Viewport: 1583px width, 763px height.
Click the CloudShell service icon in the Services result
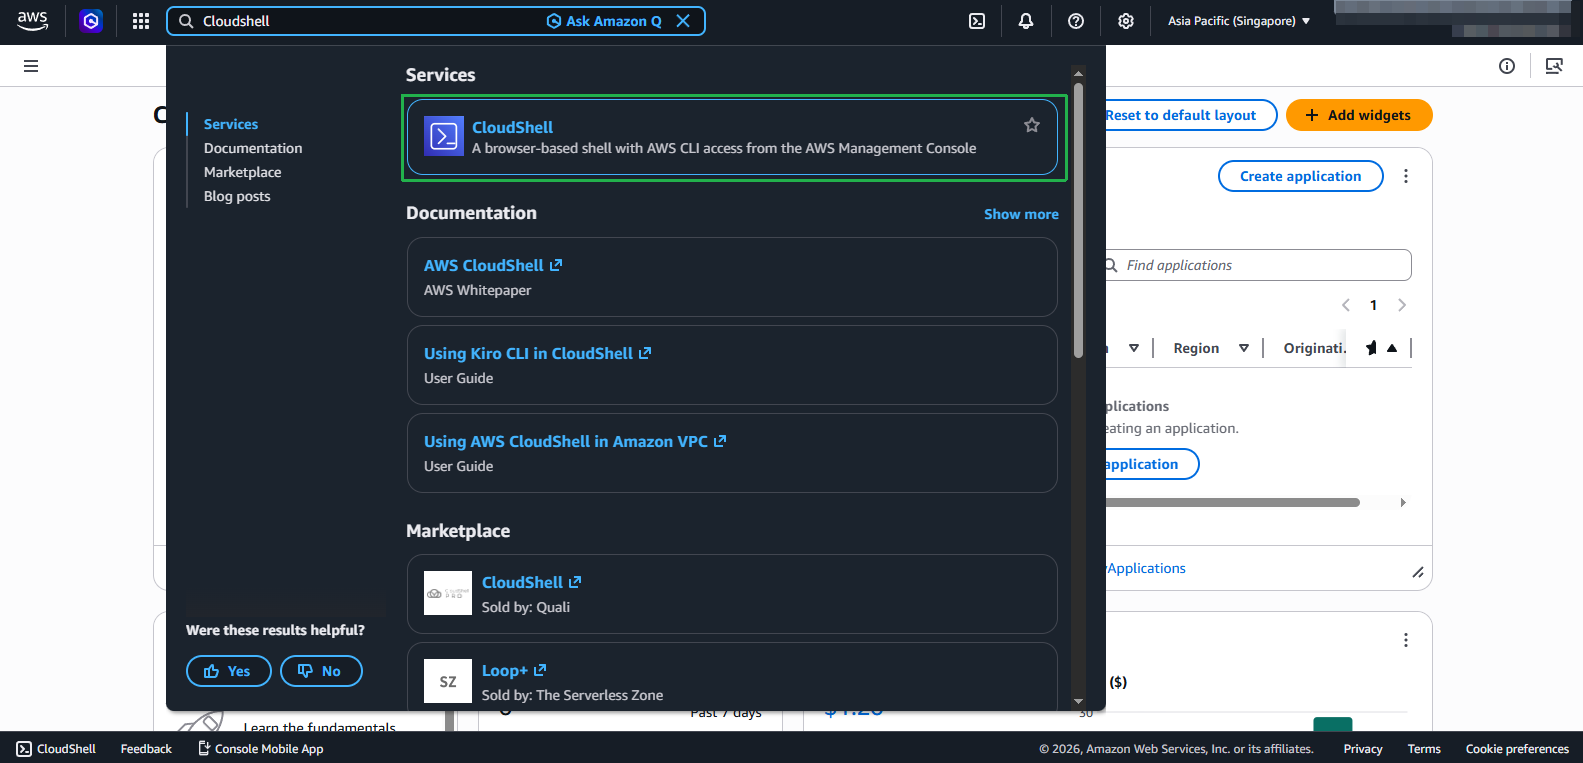point(444,136)
